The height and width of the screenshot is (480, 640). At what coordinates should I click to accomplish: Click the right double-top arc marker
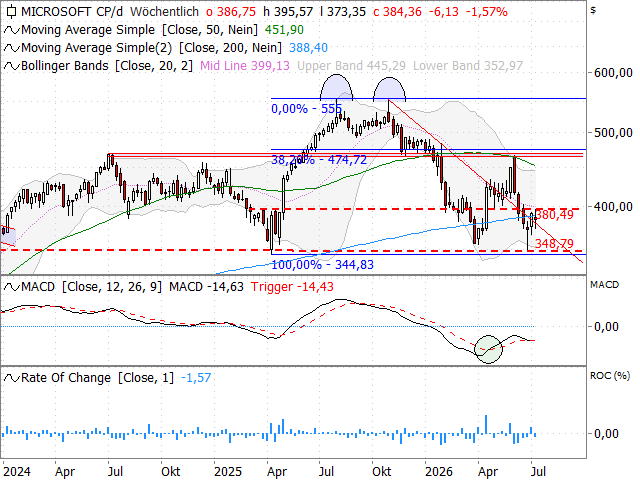[x=389, y=89]
